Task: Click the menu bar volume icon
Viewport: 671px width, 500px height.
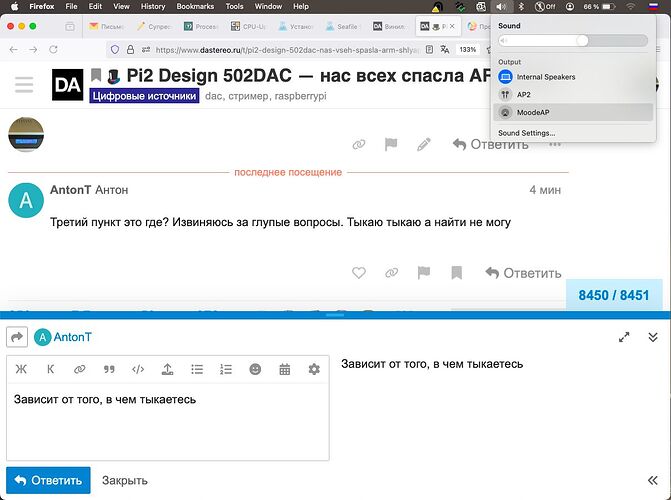Action: point(501,6)
